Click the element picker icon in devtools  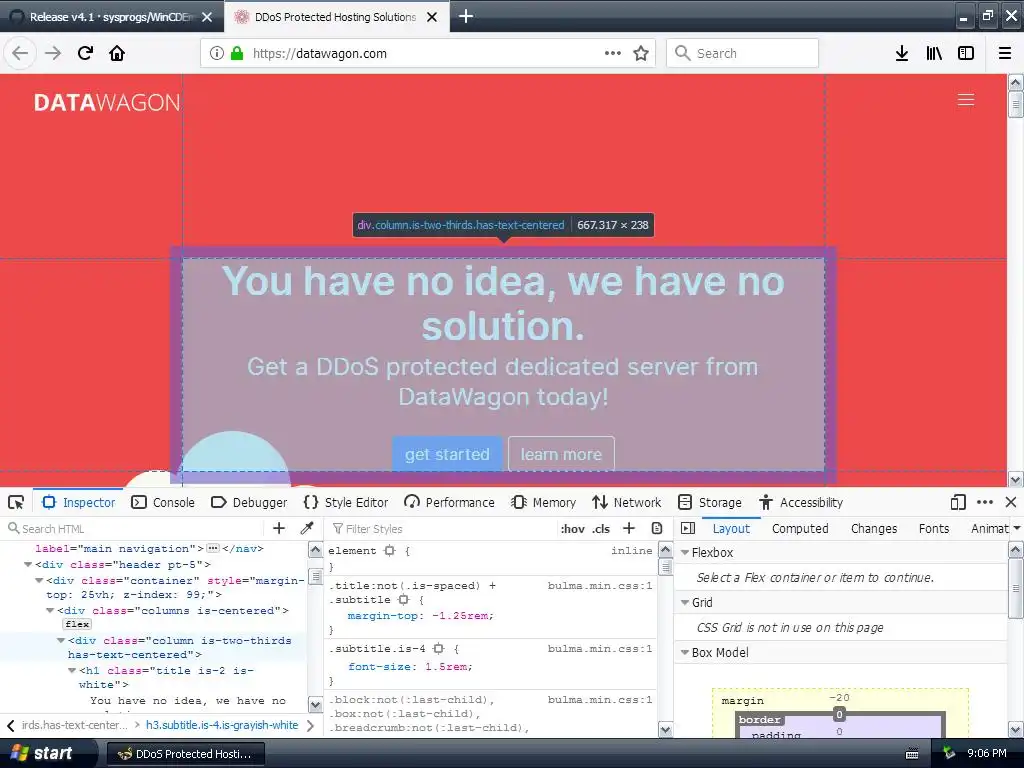[16, 502]
